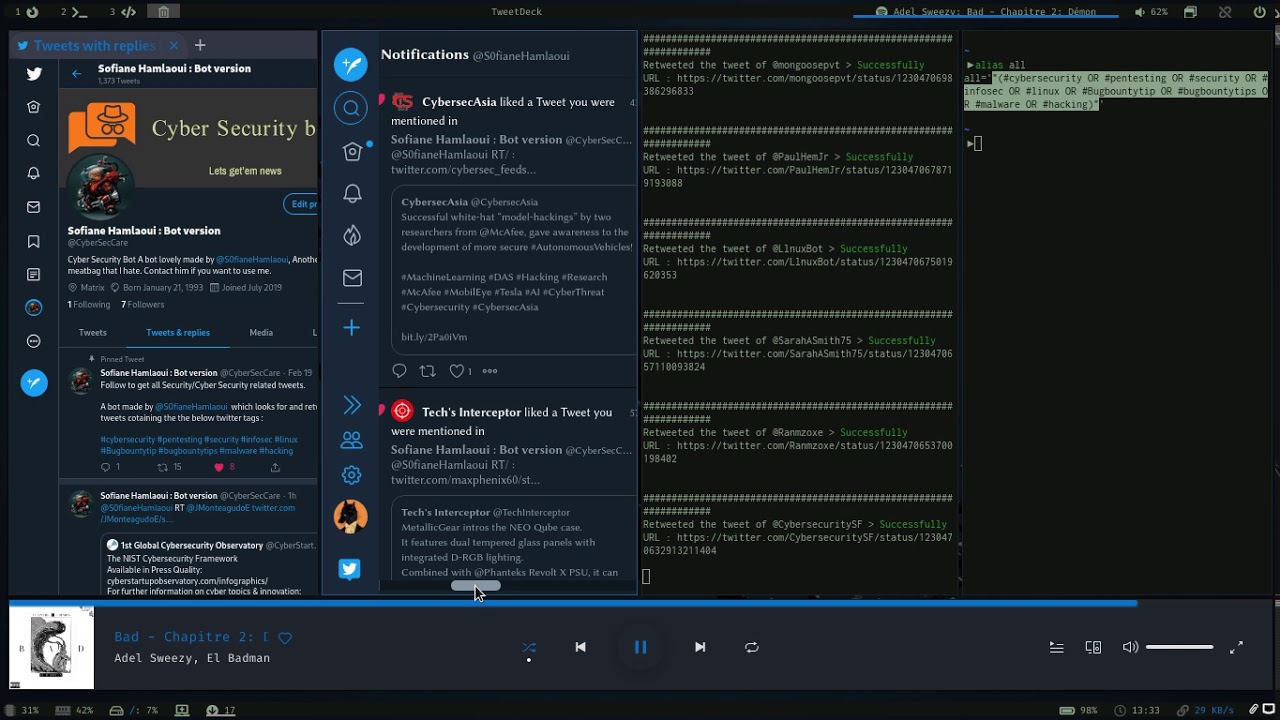Open the #cybersecurity hashtag in pinned tweet
The width and height of the screenshot is (1280, 720).
point(128,440)
